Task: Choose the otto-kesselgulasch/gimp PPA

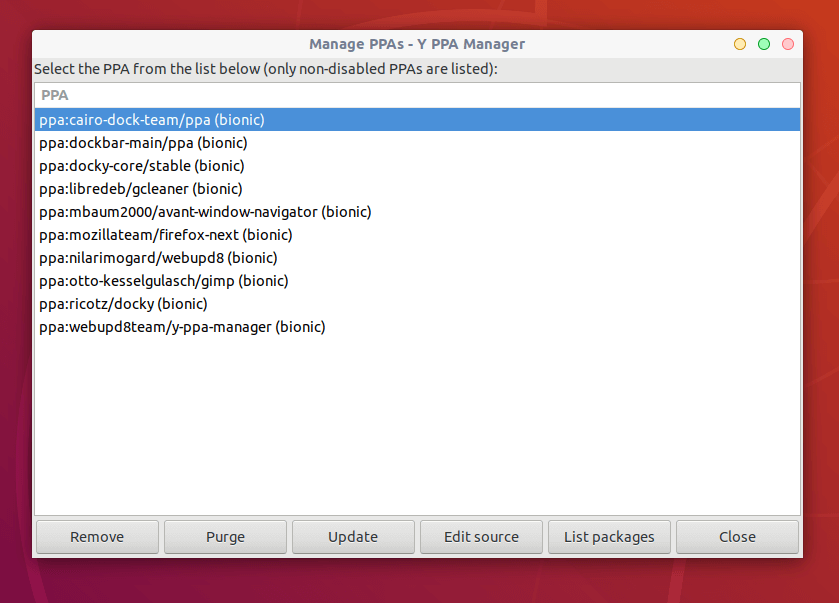Action: pyautogui.click(x=164, y=281)
